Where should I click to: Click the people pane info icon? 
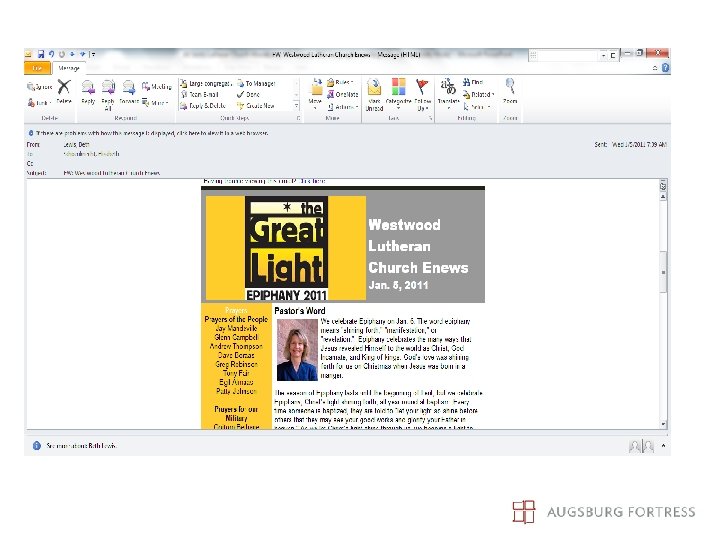tap(37, 445)
